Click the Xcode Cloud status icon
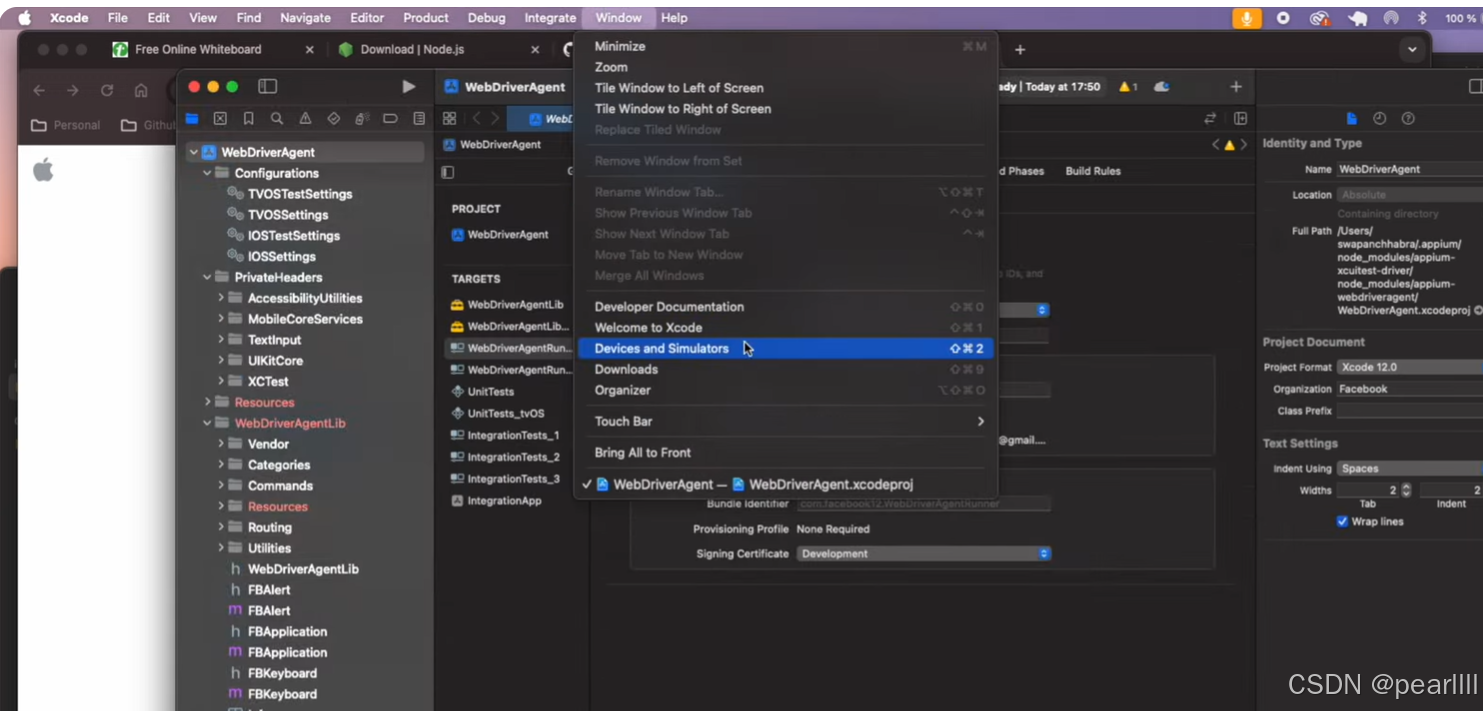The width and height of the screenshot is (1483, 711). (1161, 87)
